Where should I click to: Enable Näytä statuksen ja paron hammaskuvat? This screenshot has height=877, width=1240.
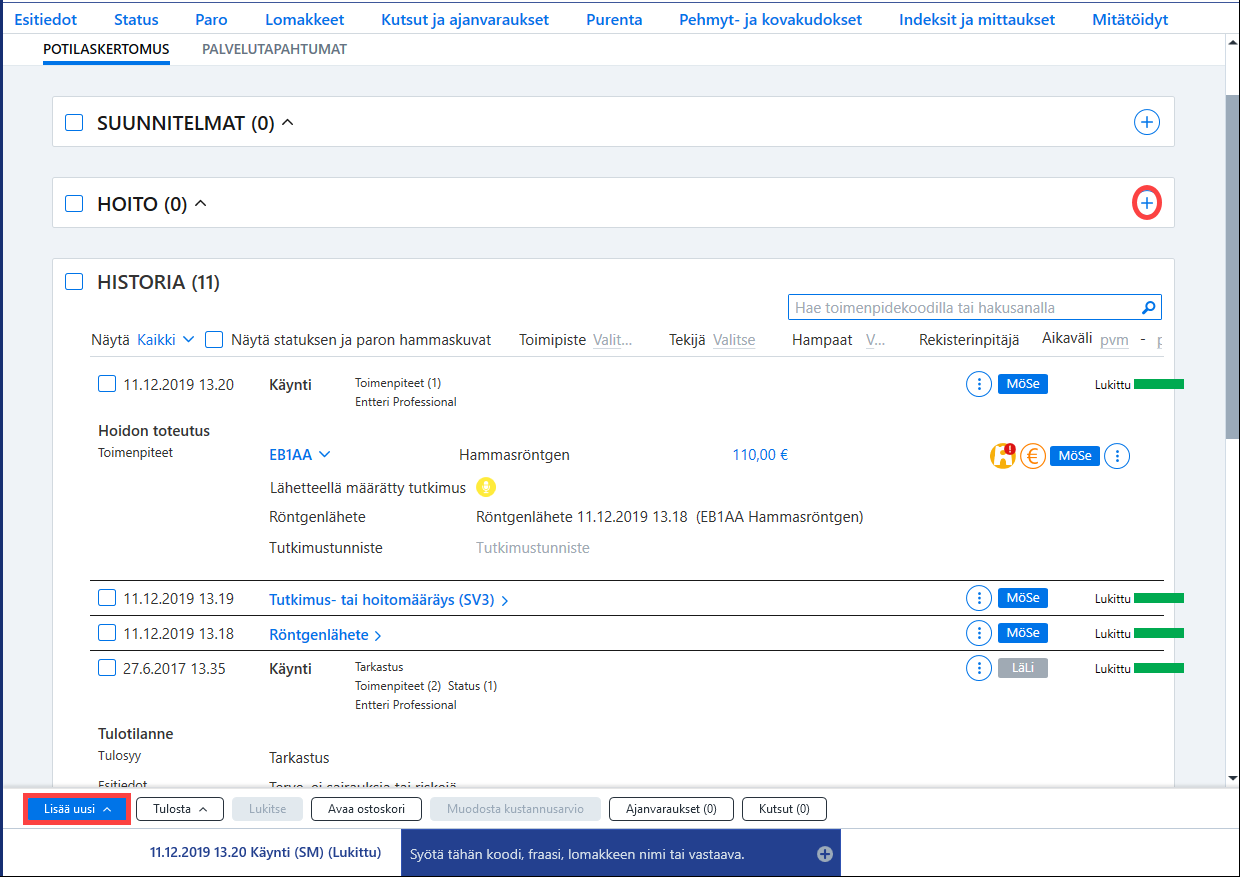point(214,340)
